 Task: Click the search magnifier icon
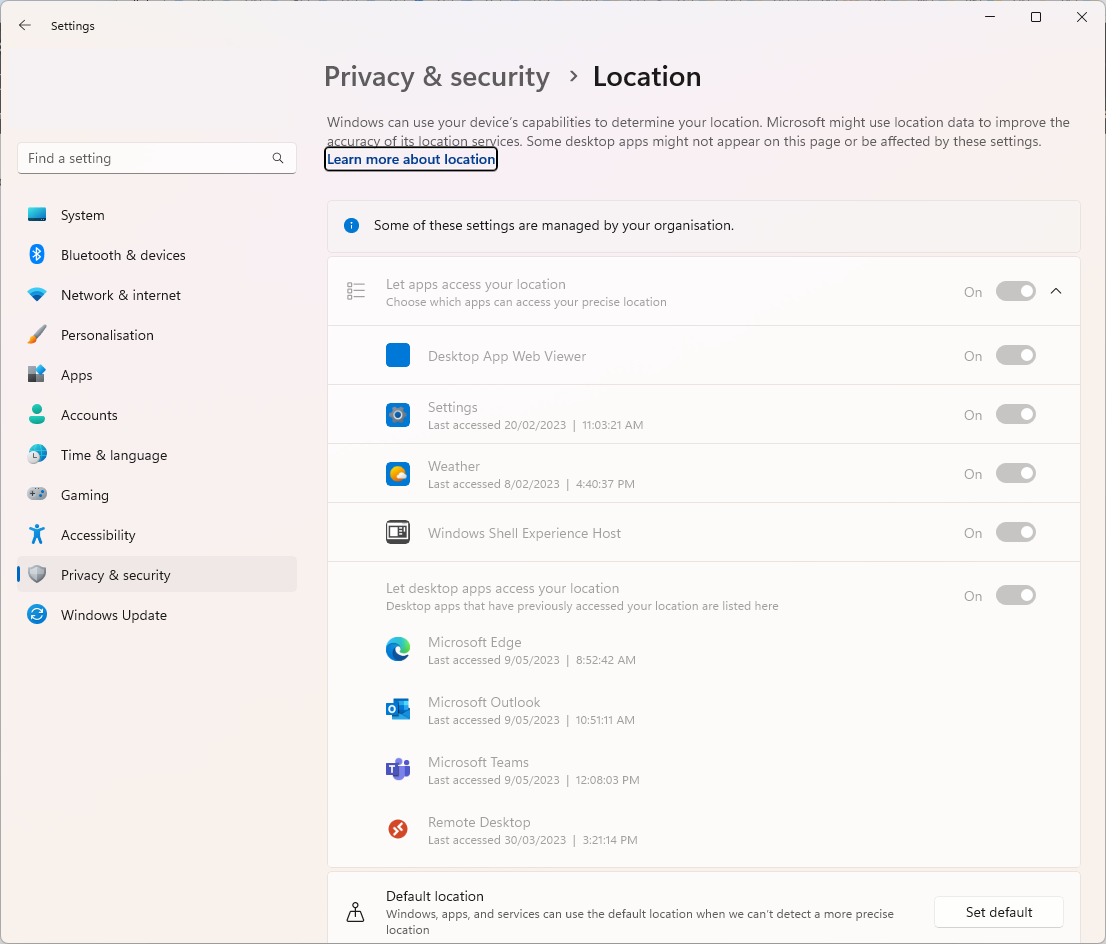pyautogui.click(x=278, y=158)
